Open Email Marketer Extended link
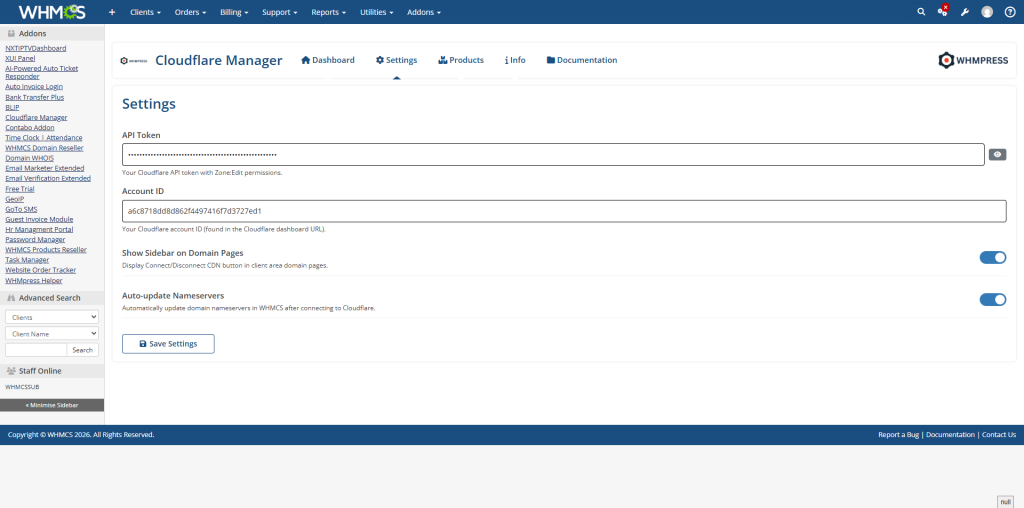 (x=44, y=168)
